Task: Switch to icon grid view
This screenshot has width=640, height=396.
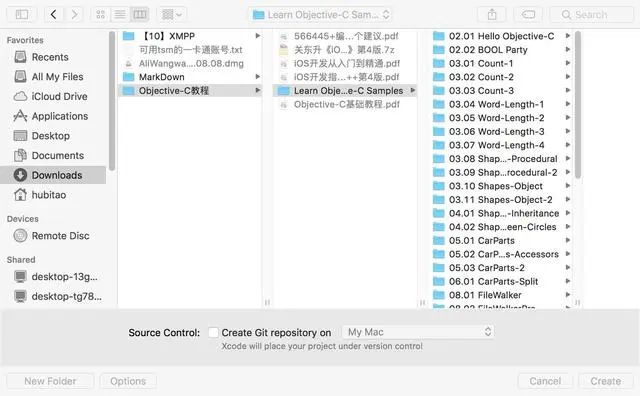Action: (x=100, y=15)
